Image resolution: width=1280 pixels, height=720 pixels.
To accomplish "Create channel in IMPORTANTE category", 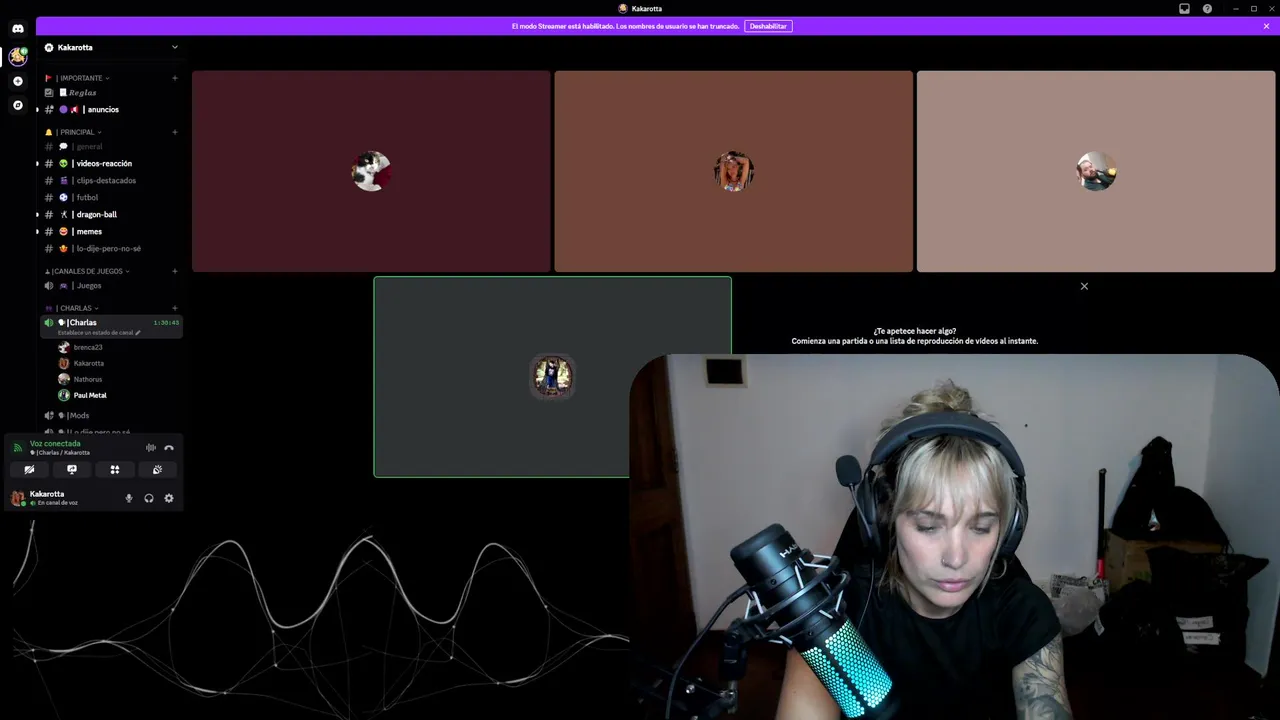I will [x=175, y=78].
